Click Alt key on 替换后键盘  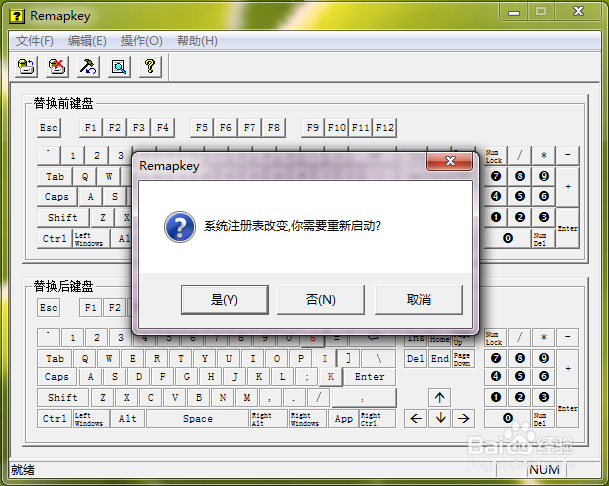[x=127, y=419]
